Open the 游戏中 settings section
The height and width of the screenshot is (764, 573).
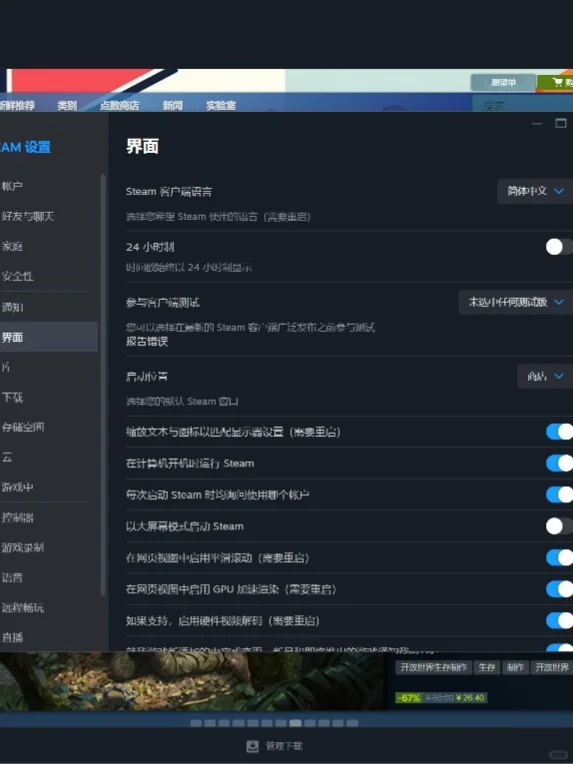(17, 487)
